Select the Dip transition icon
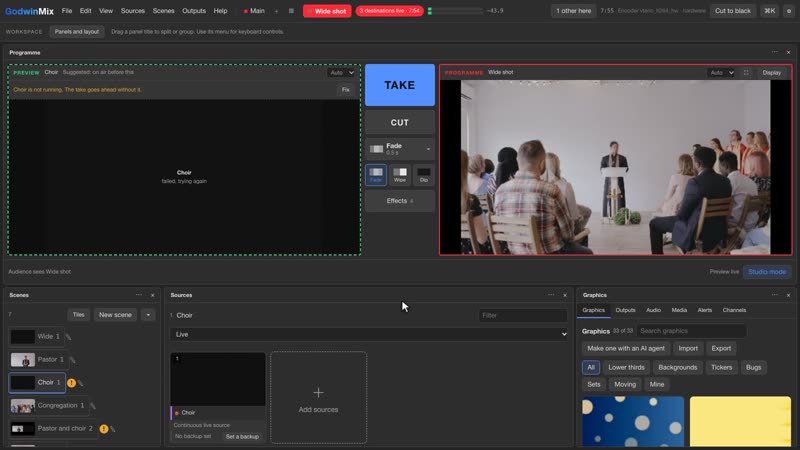 [423, 175]
